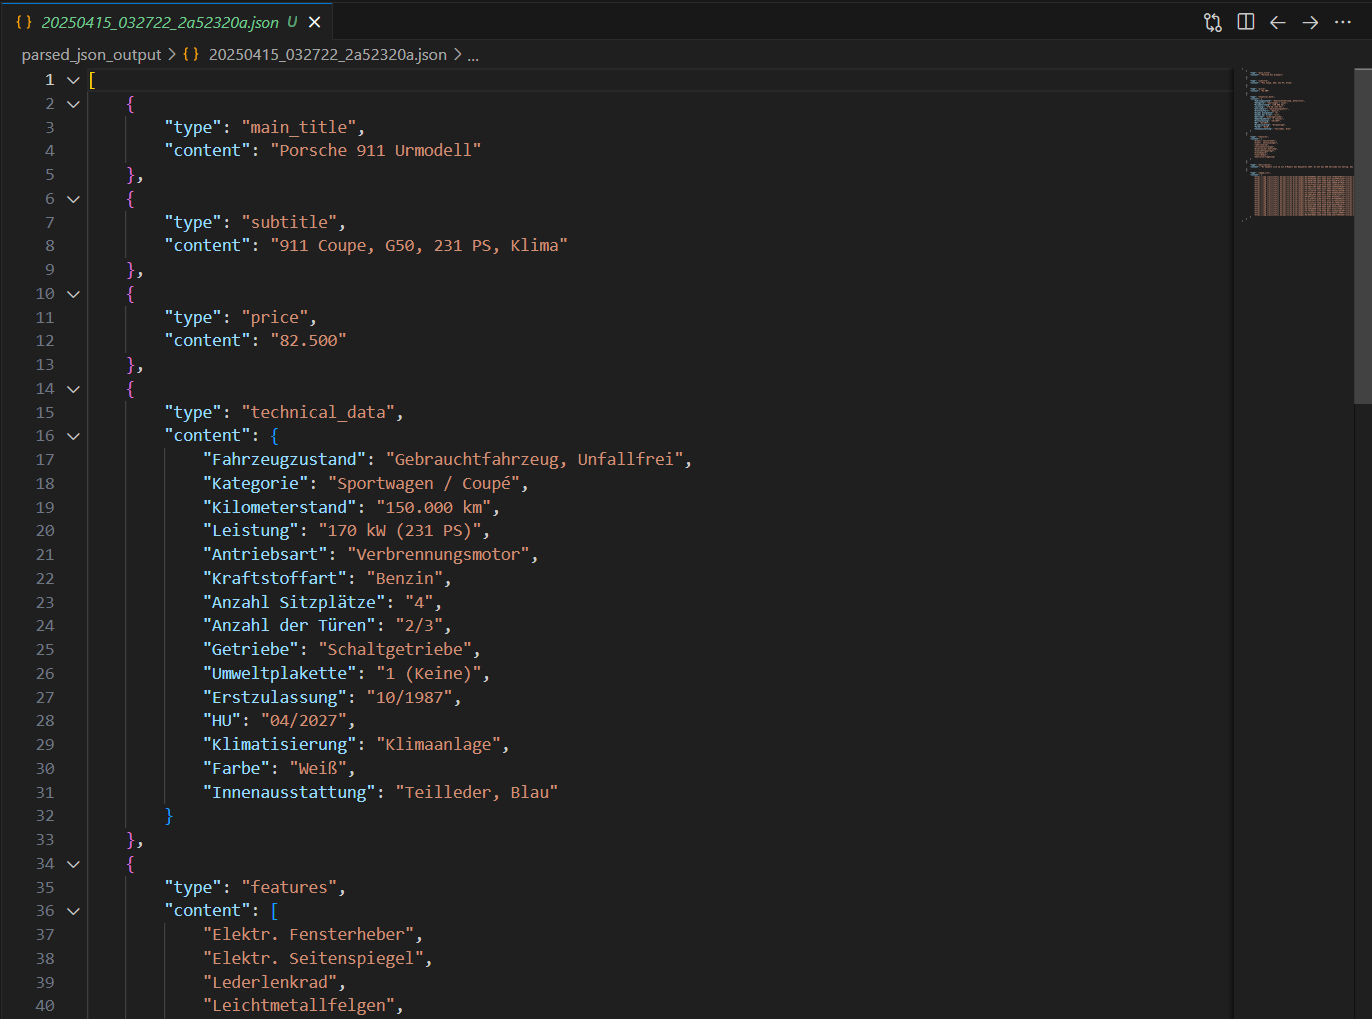Collapse the main_title object at line 2

(x=71, y=103)
